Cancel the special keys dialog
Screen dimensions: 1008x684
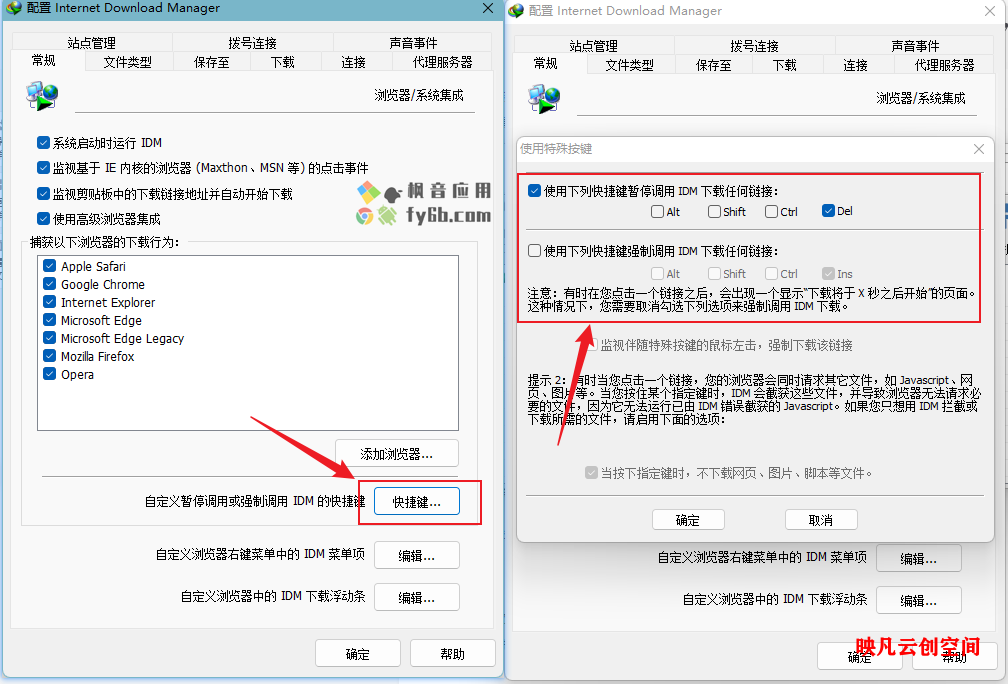820,519
